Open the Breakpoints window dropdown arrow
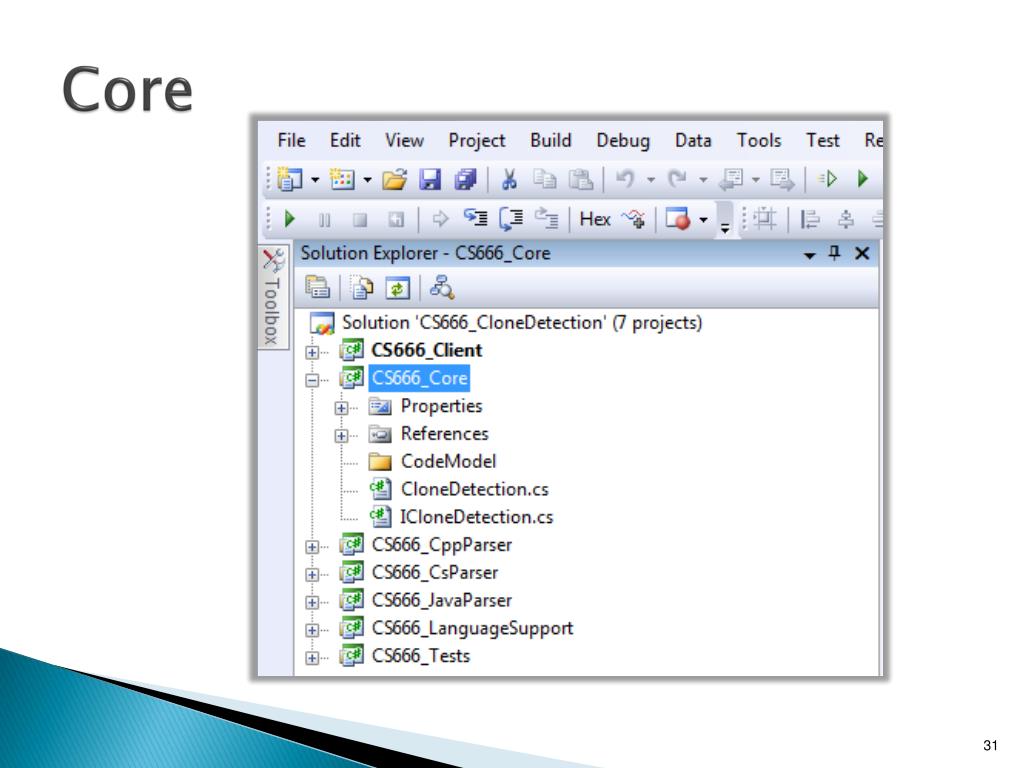Viewport: 1024px width, 768px height. 703,219
